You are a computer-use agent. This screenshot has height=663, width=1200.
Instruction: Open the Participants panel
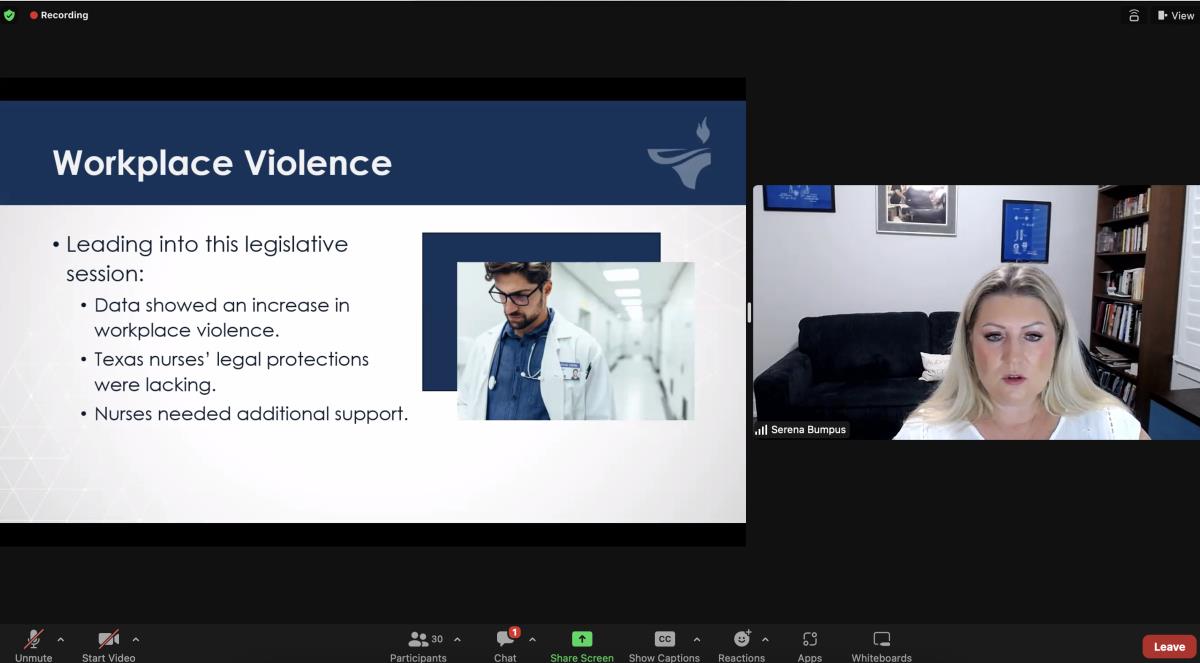click(418, 644)
